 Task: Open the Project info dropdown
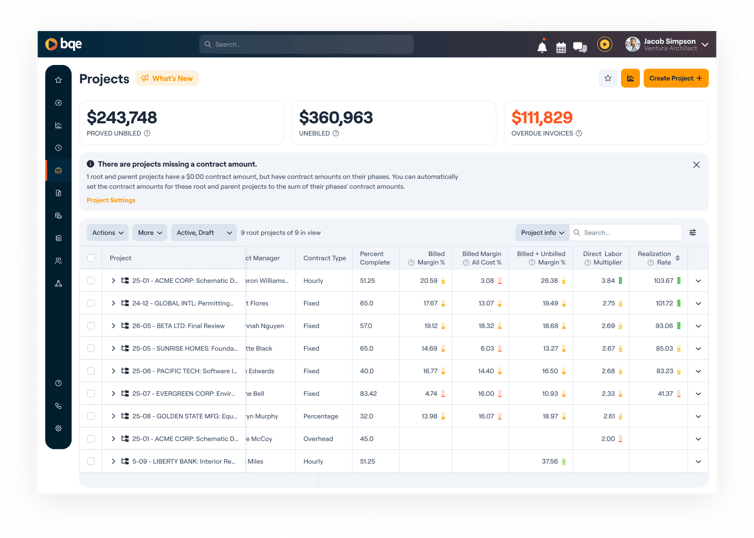[542, 233]
